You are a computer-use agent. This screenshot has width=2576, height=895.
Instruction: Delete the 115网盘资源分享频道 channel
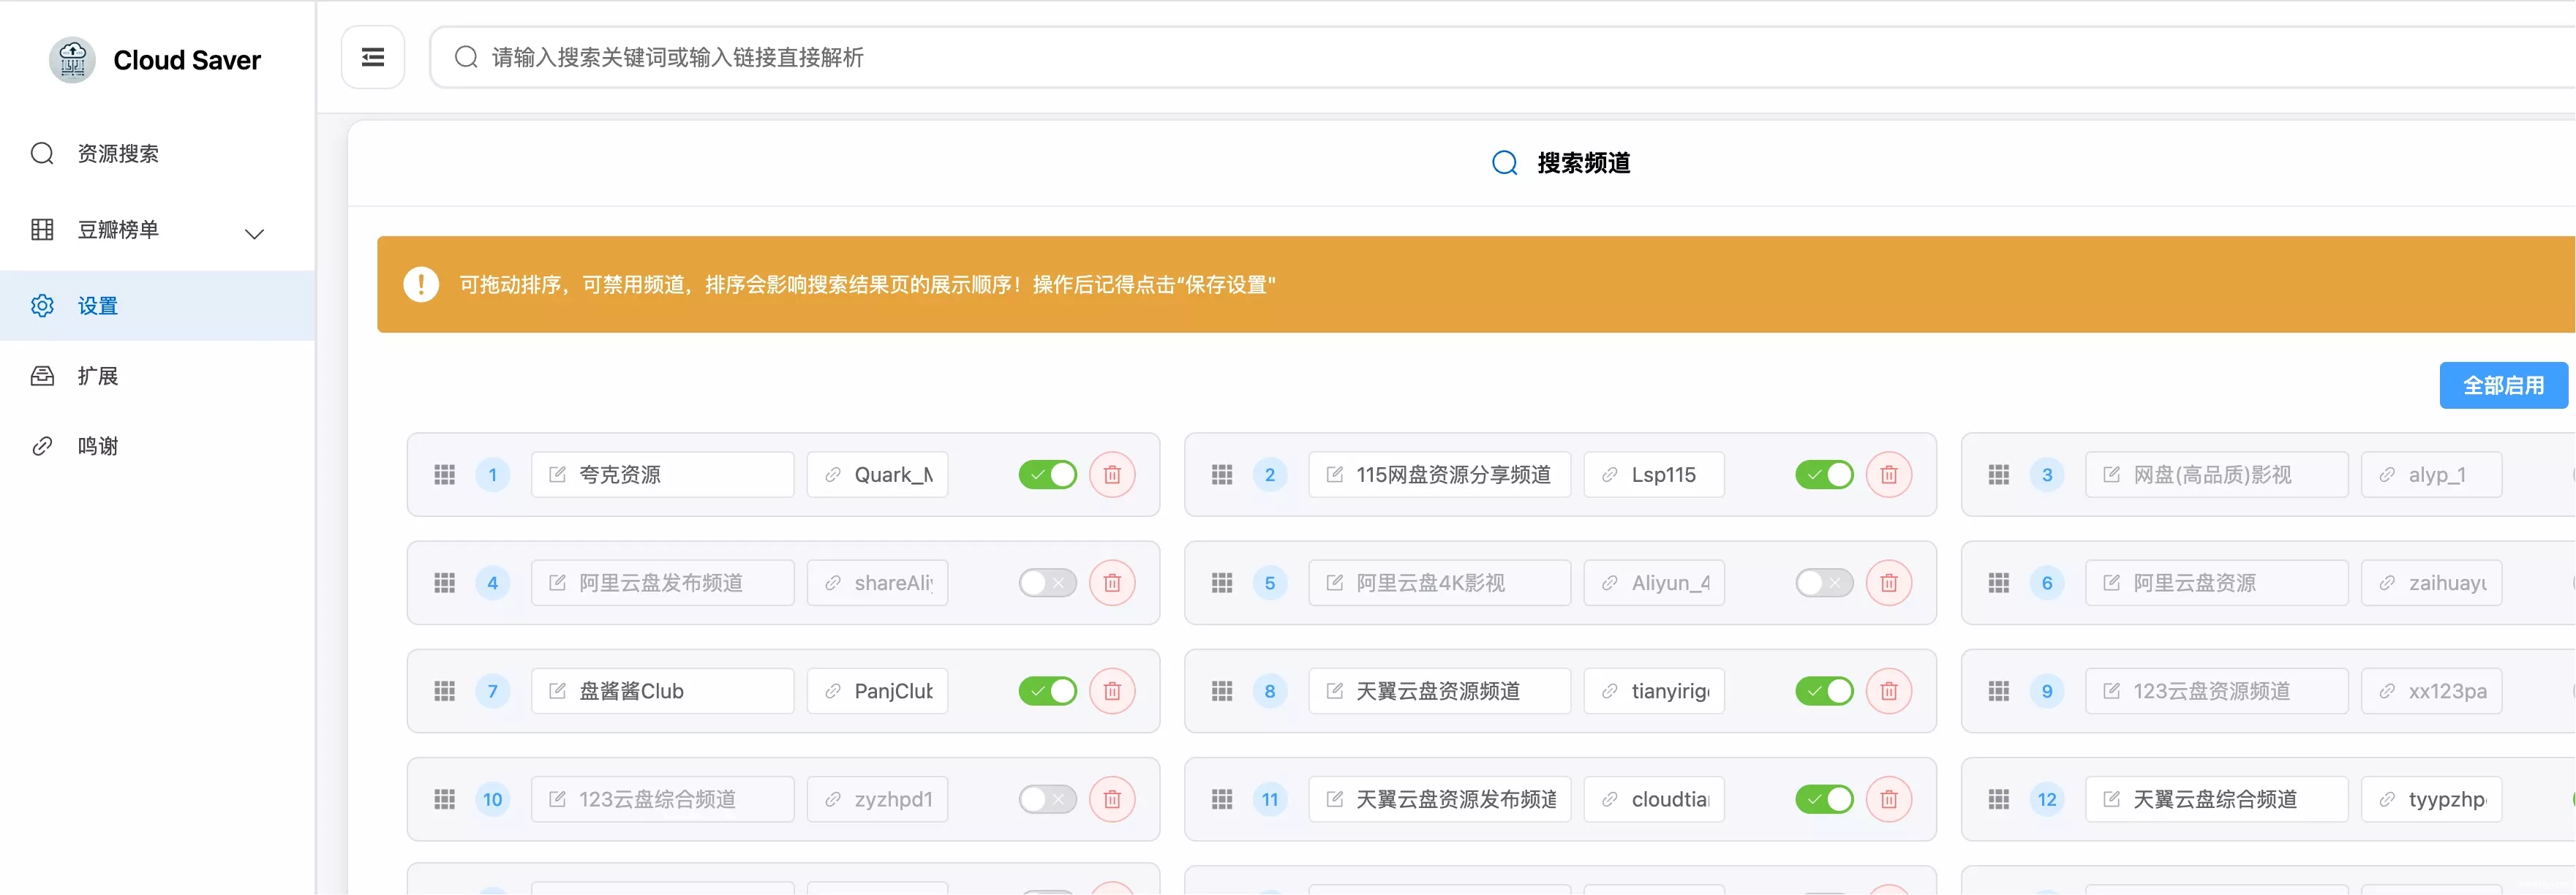[x=1889, y=475]
